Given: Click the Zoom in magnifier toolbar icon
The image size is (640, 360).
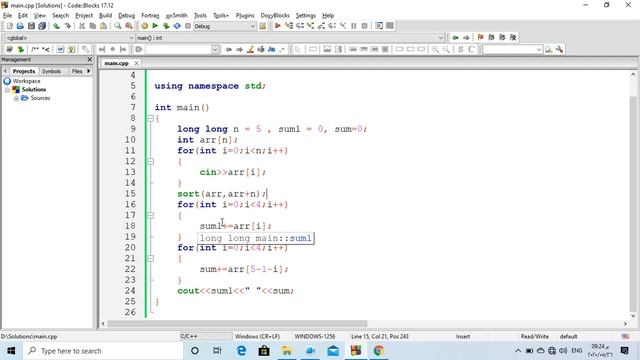Looking at the screenshot, I should 436,49.
